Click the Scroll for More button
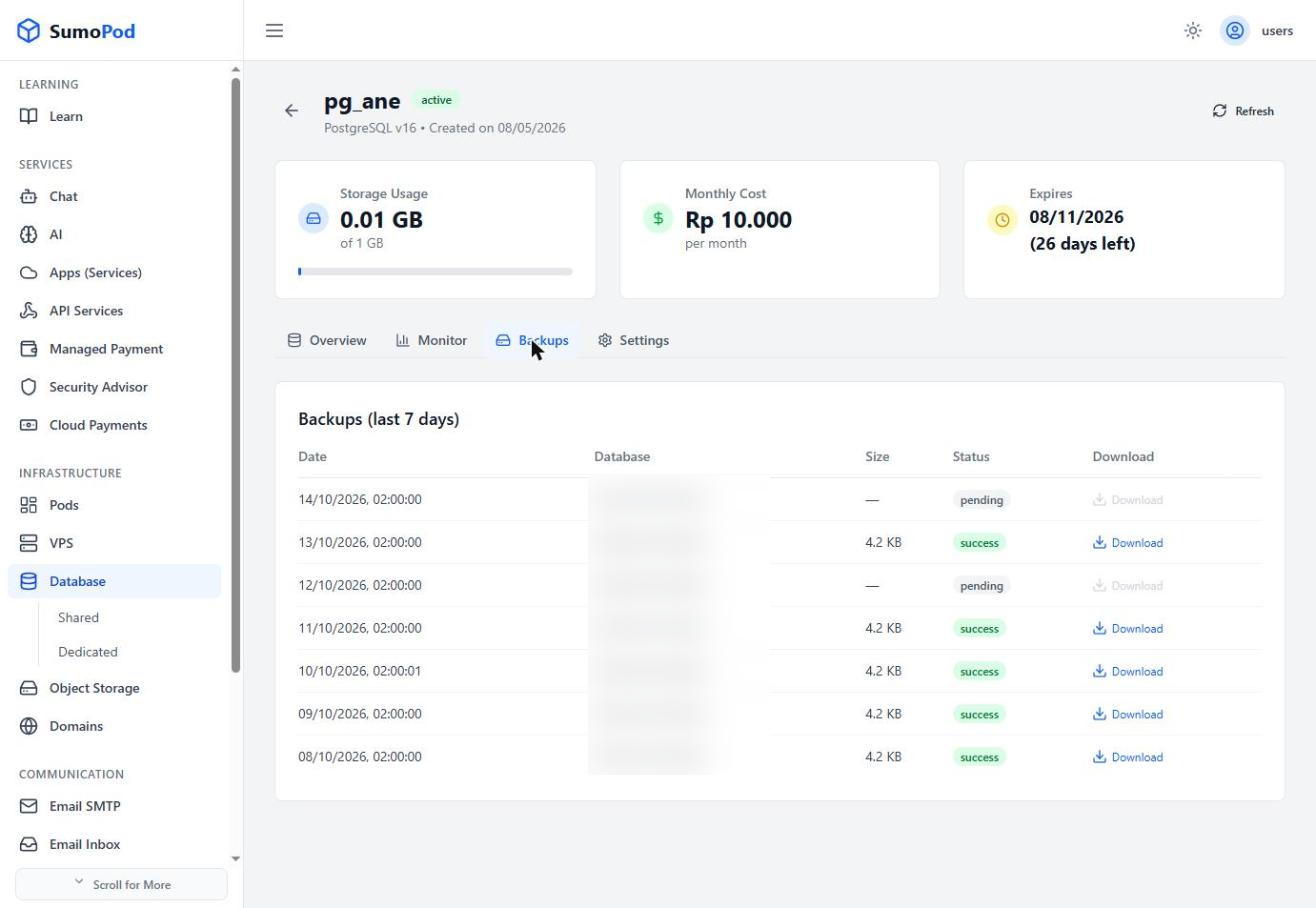 (x=121, y=885)
